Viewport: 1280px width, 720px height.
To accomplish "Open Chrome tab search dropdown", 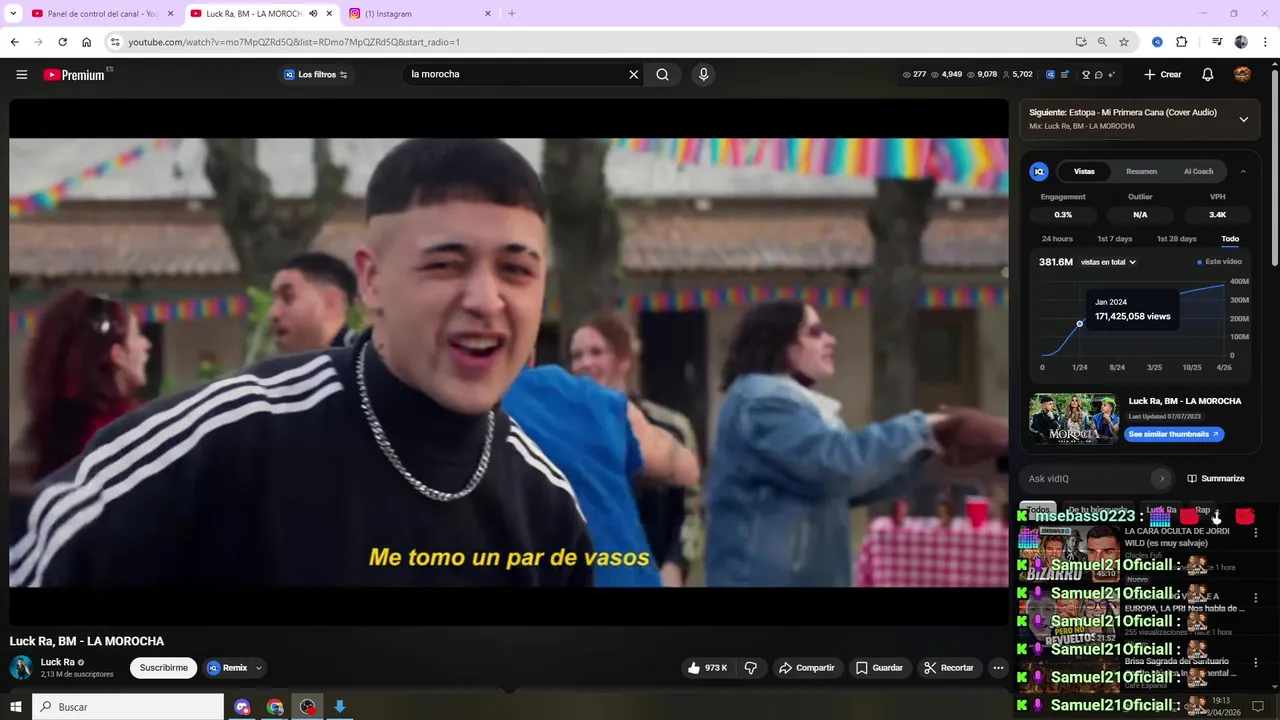I will click(13, 14).
